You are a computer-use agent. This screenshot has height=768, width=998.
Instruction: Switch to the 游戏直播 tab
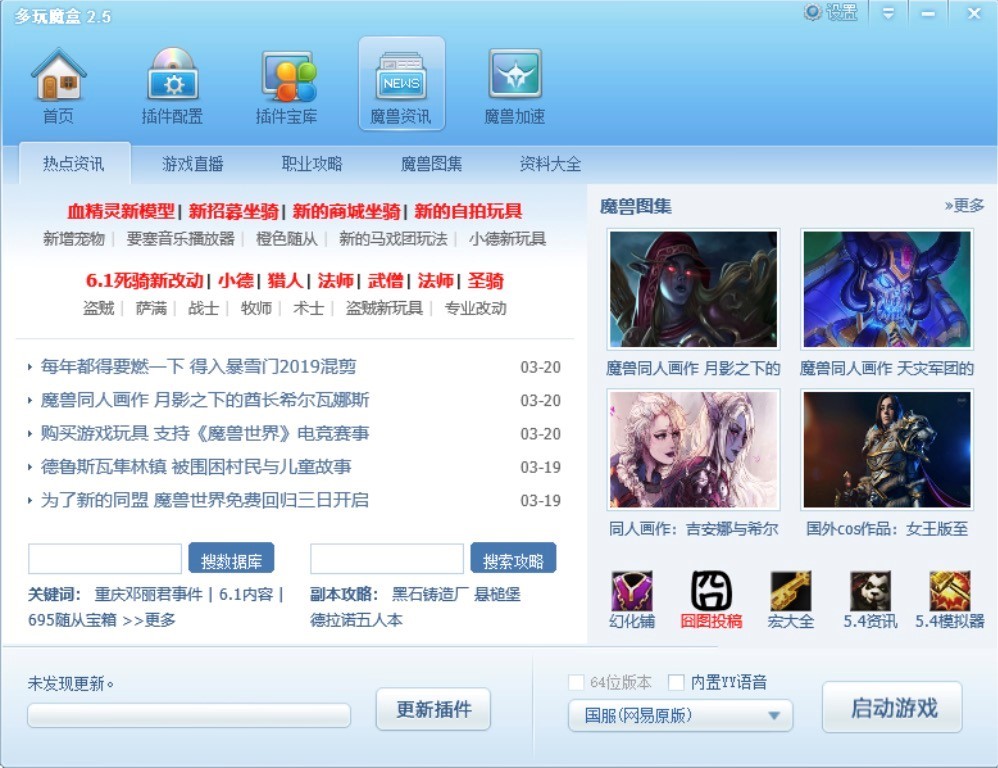[191, 163]
